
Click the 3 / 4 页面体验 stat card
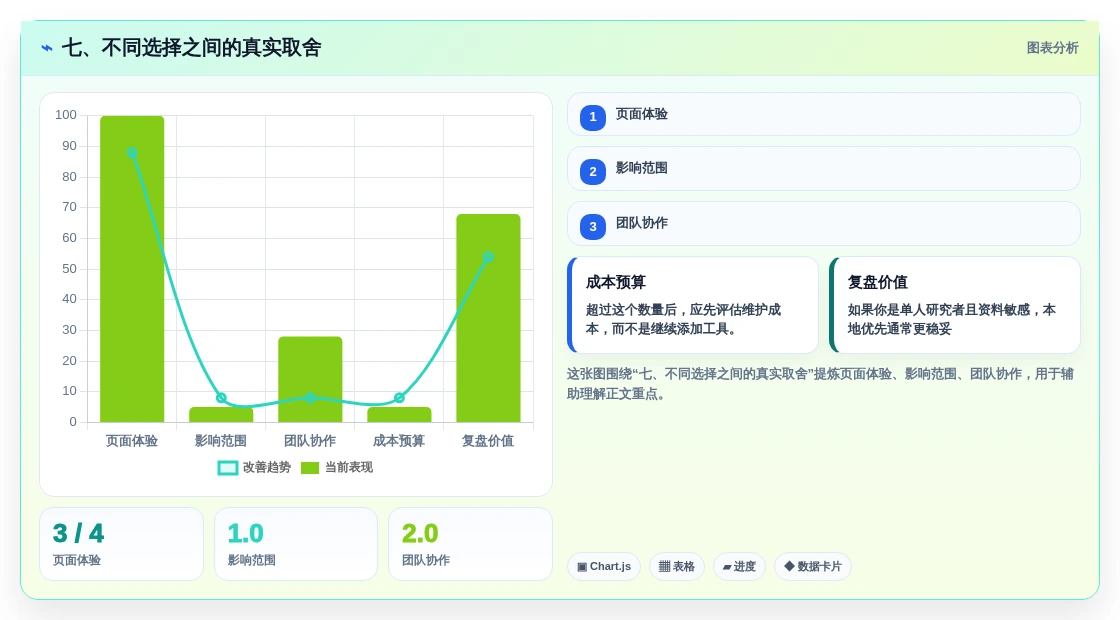(121, 544)
